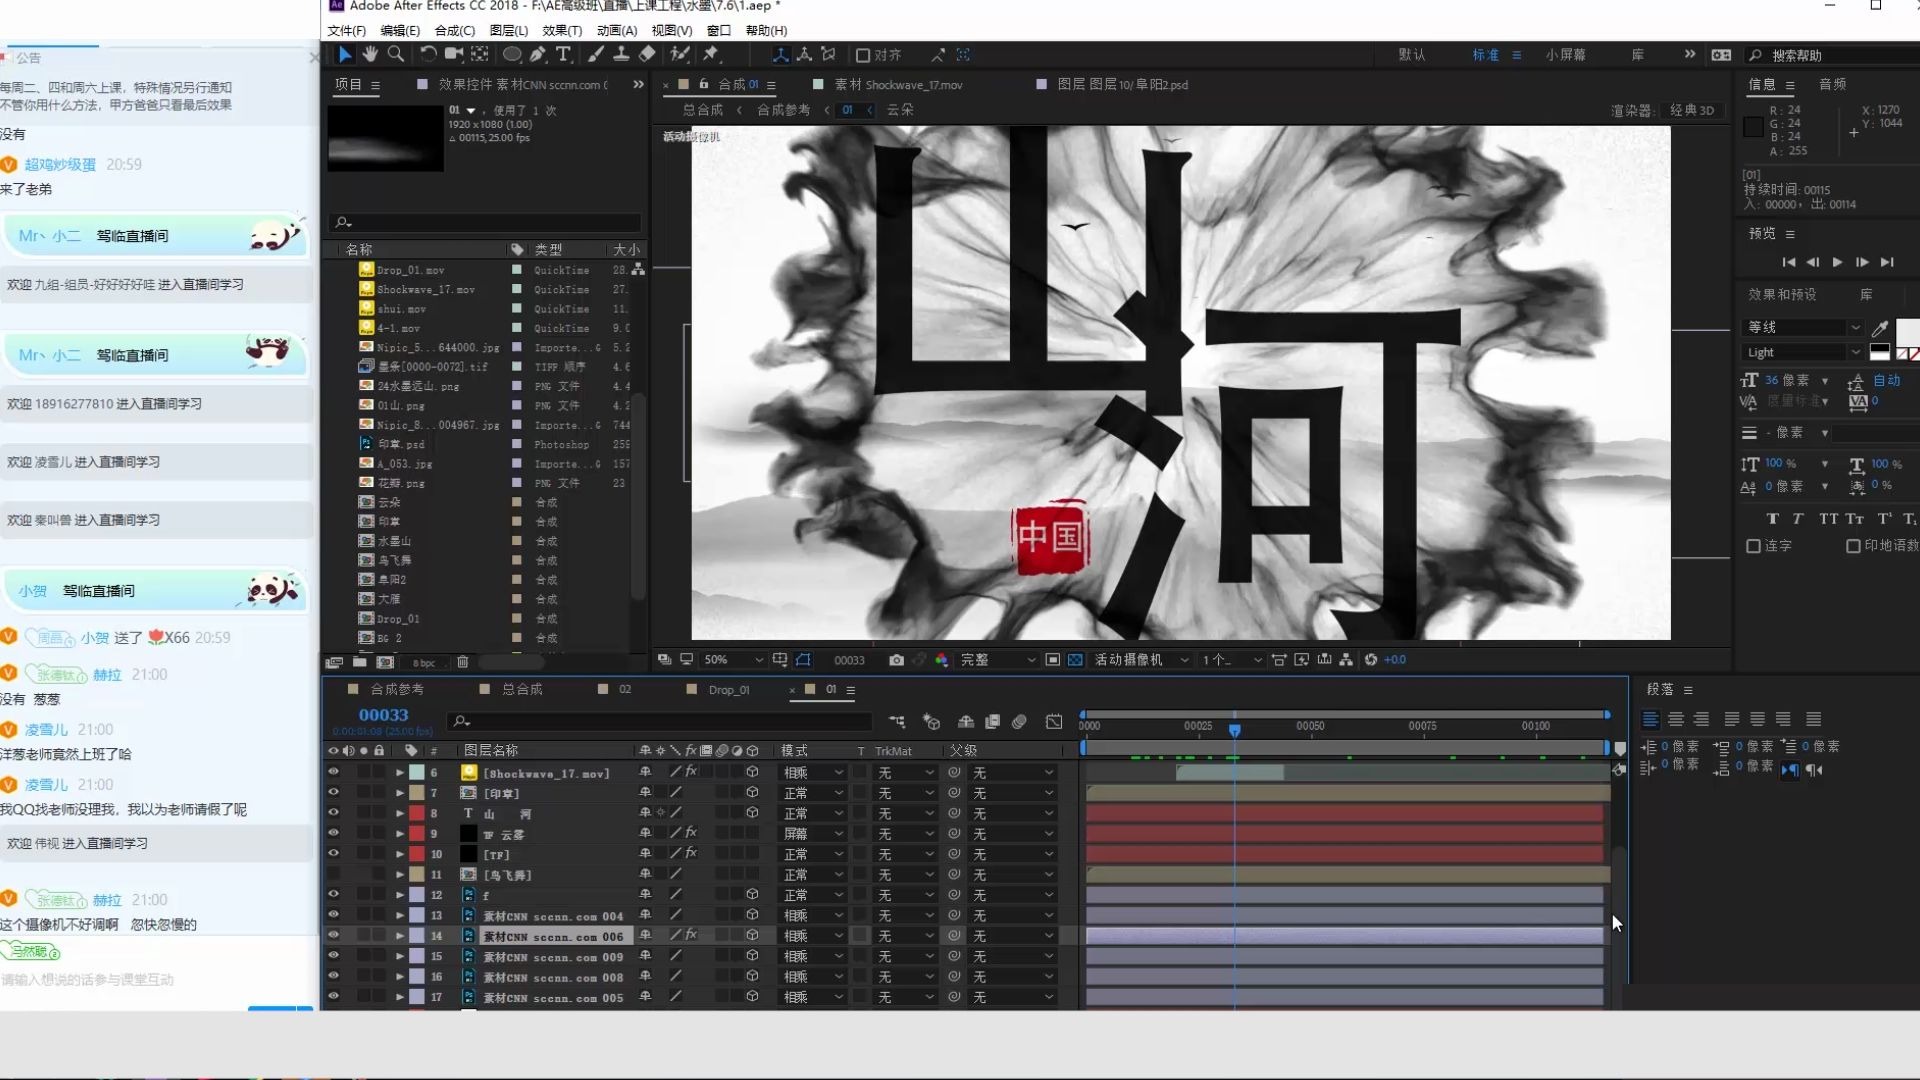Hide the 印章 layer 7
This screenshot has width=1920, height=1080.
tap(333, 792)
